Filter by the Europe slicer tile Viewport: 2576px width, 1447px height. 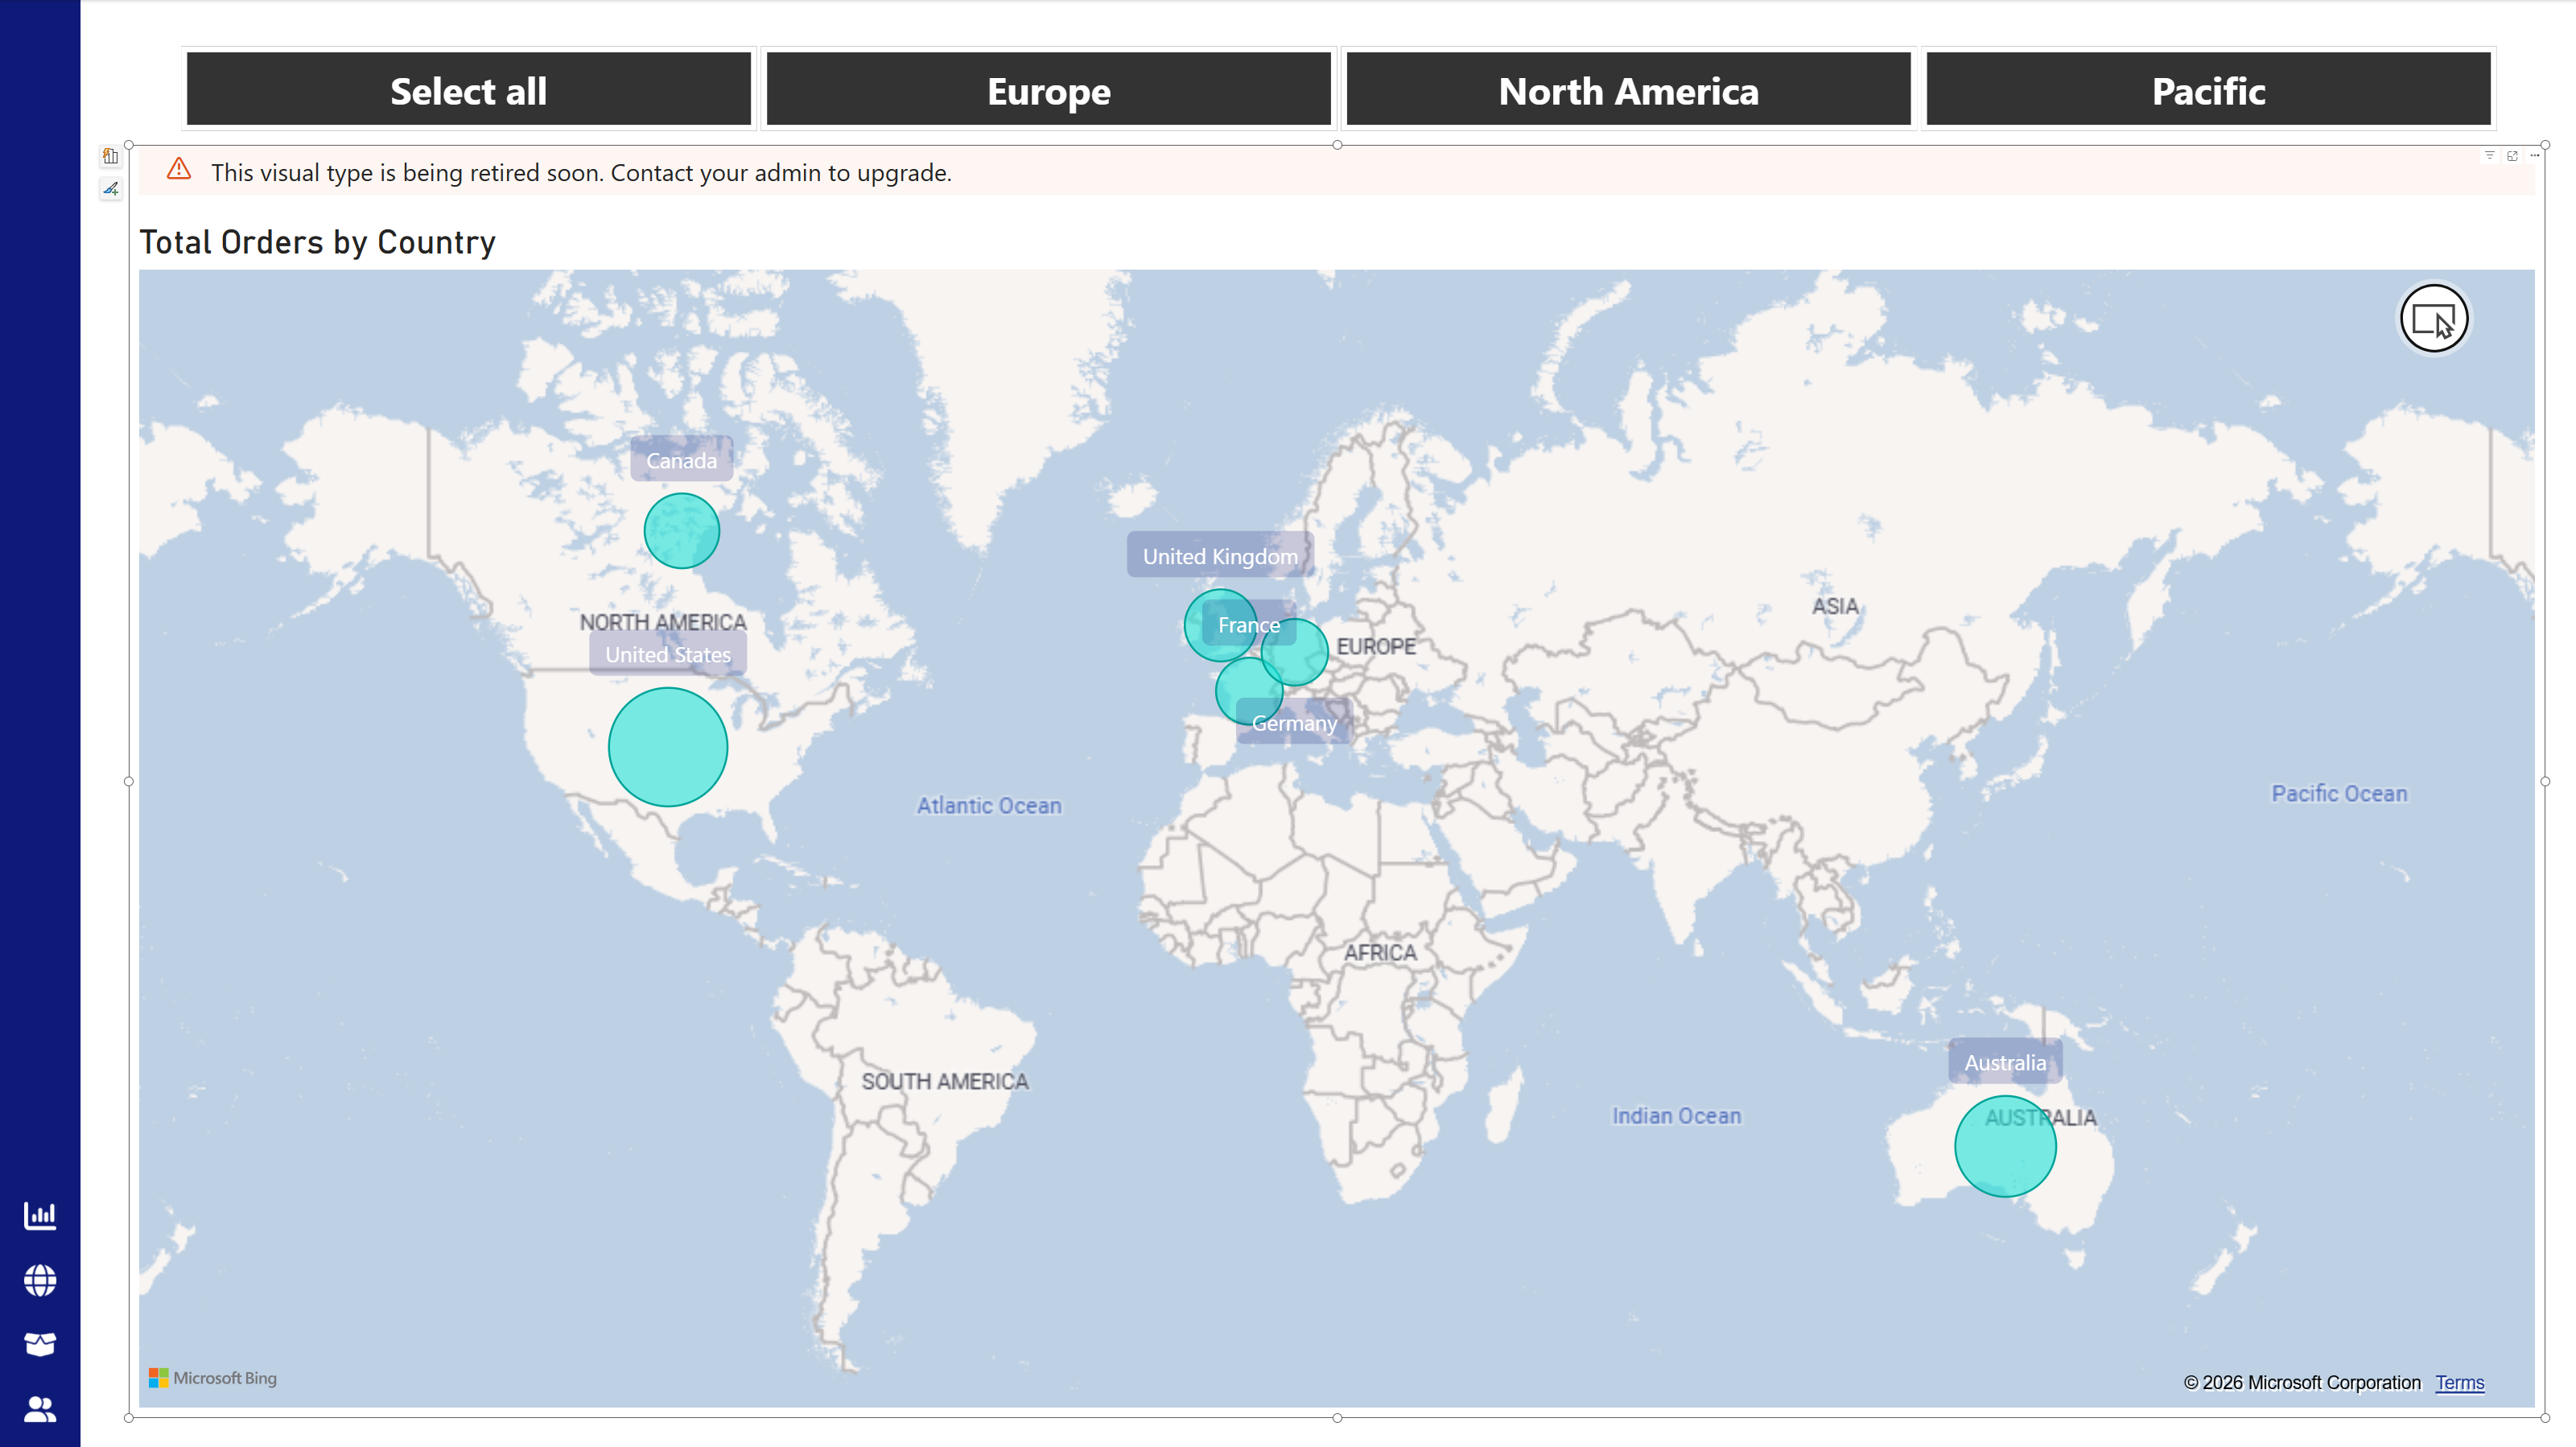pyautogui.click(x=1048, y=90)
